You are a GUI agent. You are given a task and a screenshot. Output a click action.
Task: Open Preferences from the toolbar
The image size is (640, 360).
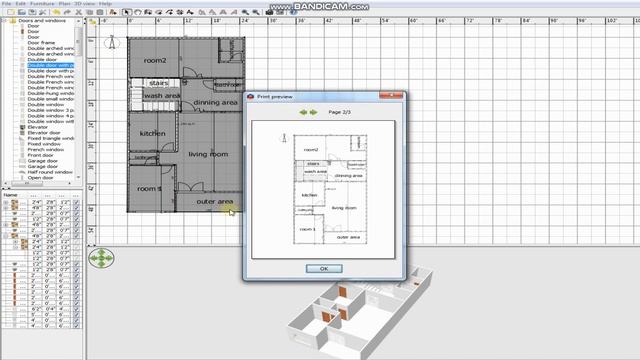[42, 12]
